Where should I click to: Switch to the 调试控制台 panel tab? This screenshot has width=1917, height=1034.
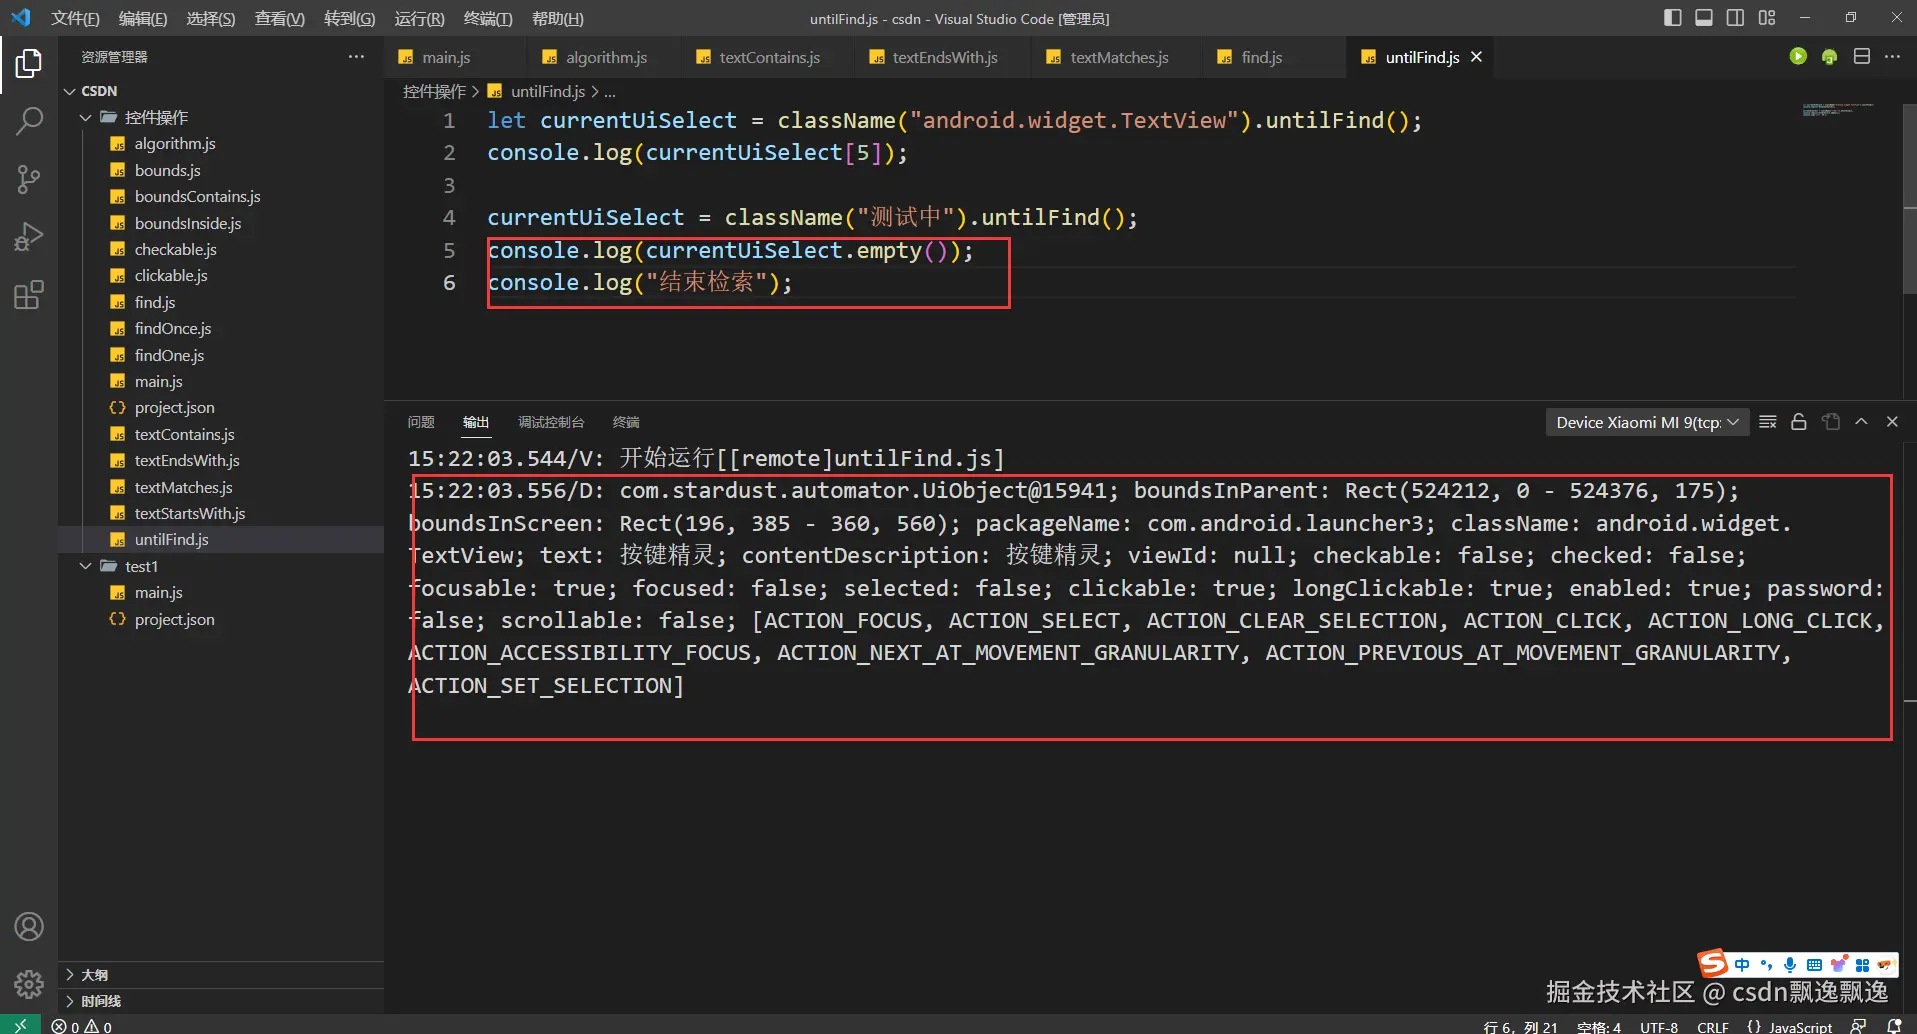pyautogui.click(x=550, y=422)
